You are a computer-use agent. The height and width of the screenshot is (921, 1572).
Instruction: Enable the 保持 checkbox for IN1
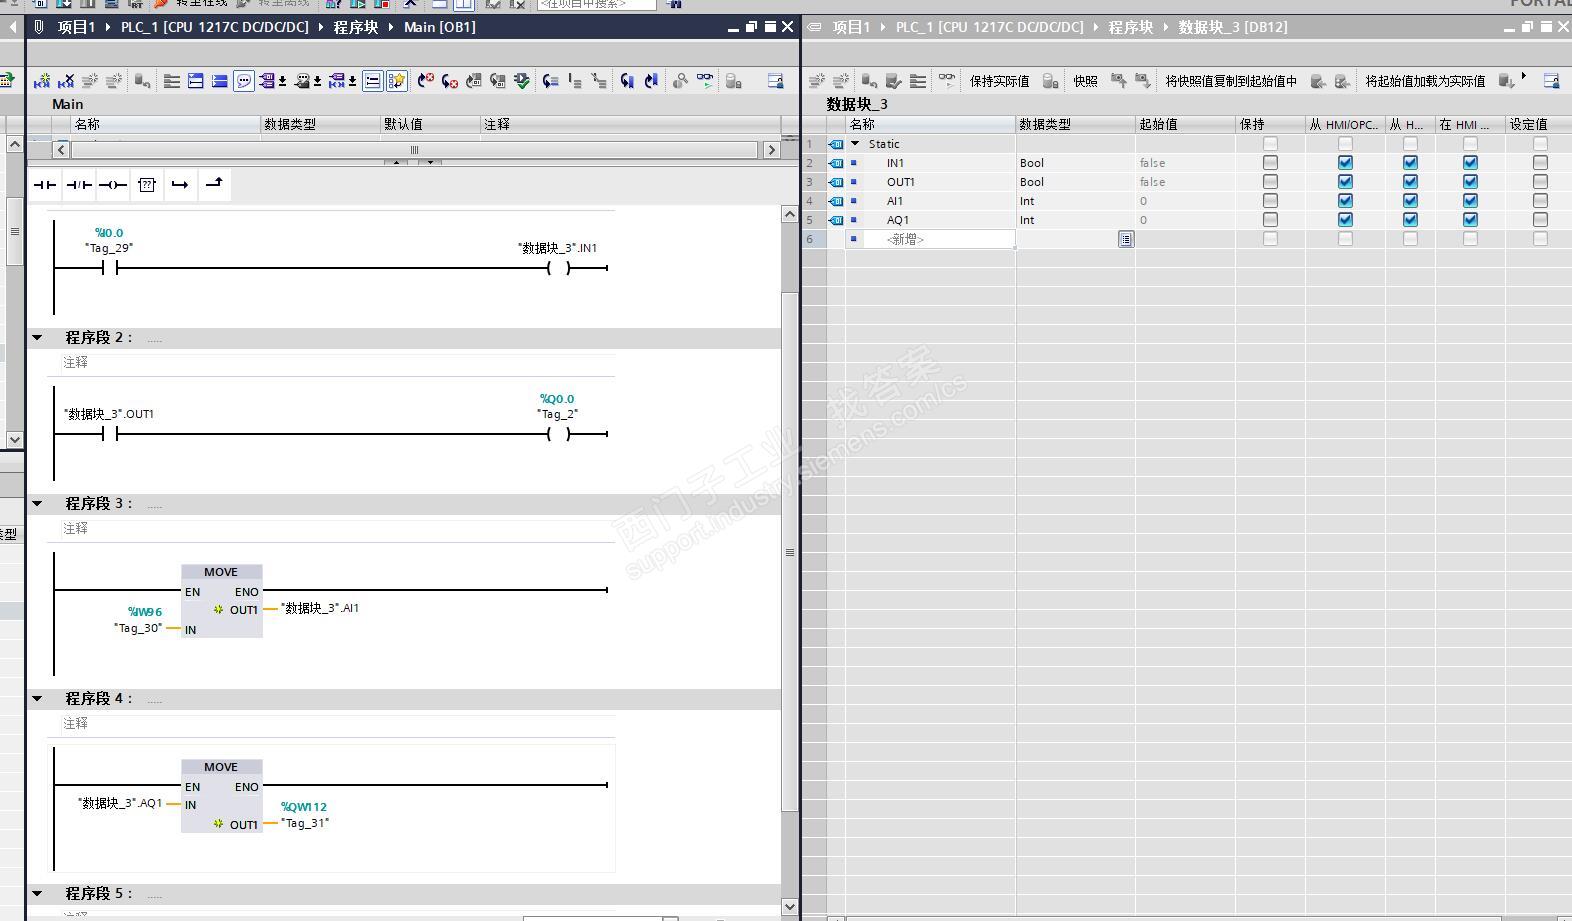1270,163
